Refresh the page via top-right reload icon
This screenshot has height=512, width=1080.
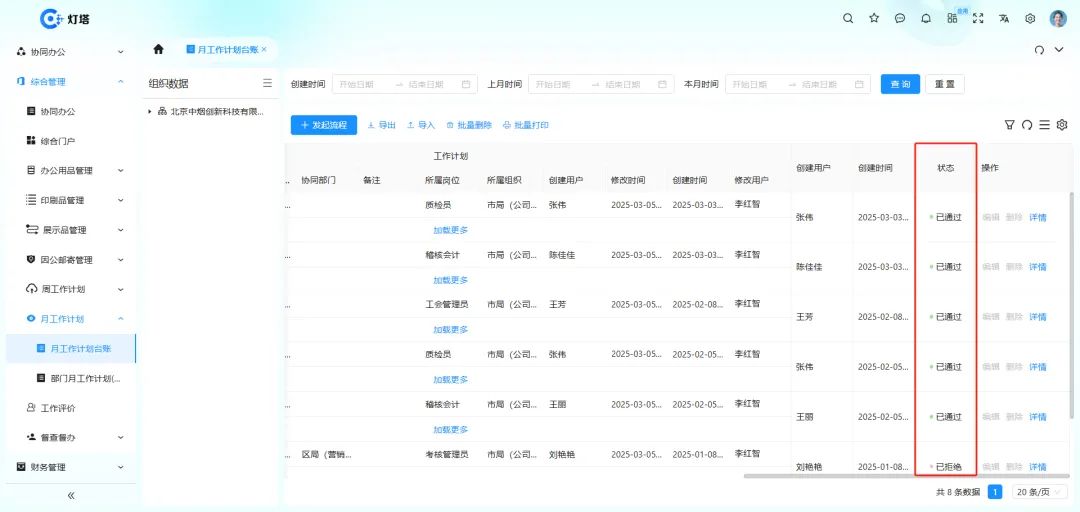[x=1039, y=50]
